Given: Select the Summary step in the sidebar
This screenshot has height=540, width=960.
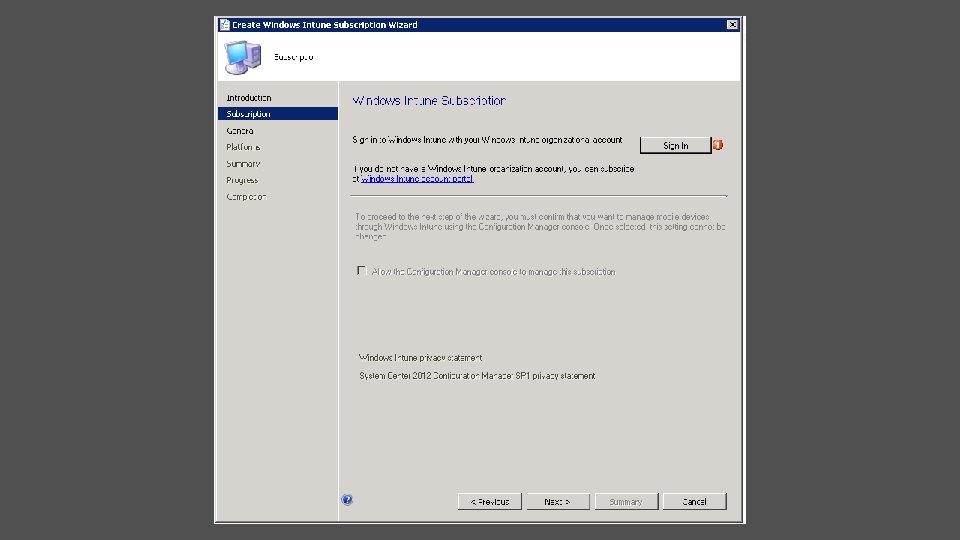Looking at the screenshot, I should pyautogui.click(x=243, y=163).
